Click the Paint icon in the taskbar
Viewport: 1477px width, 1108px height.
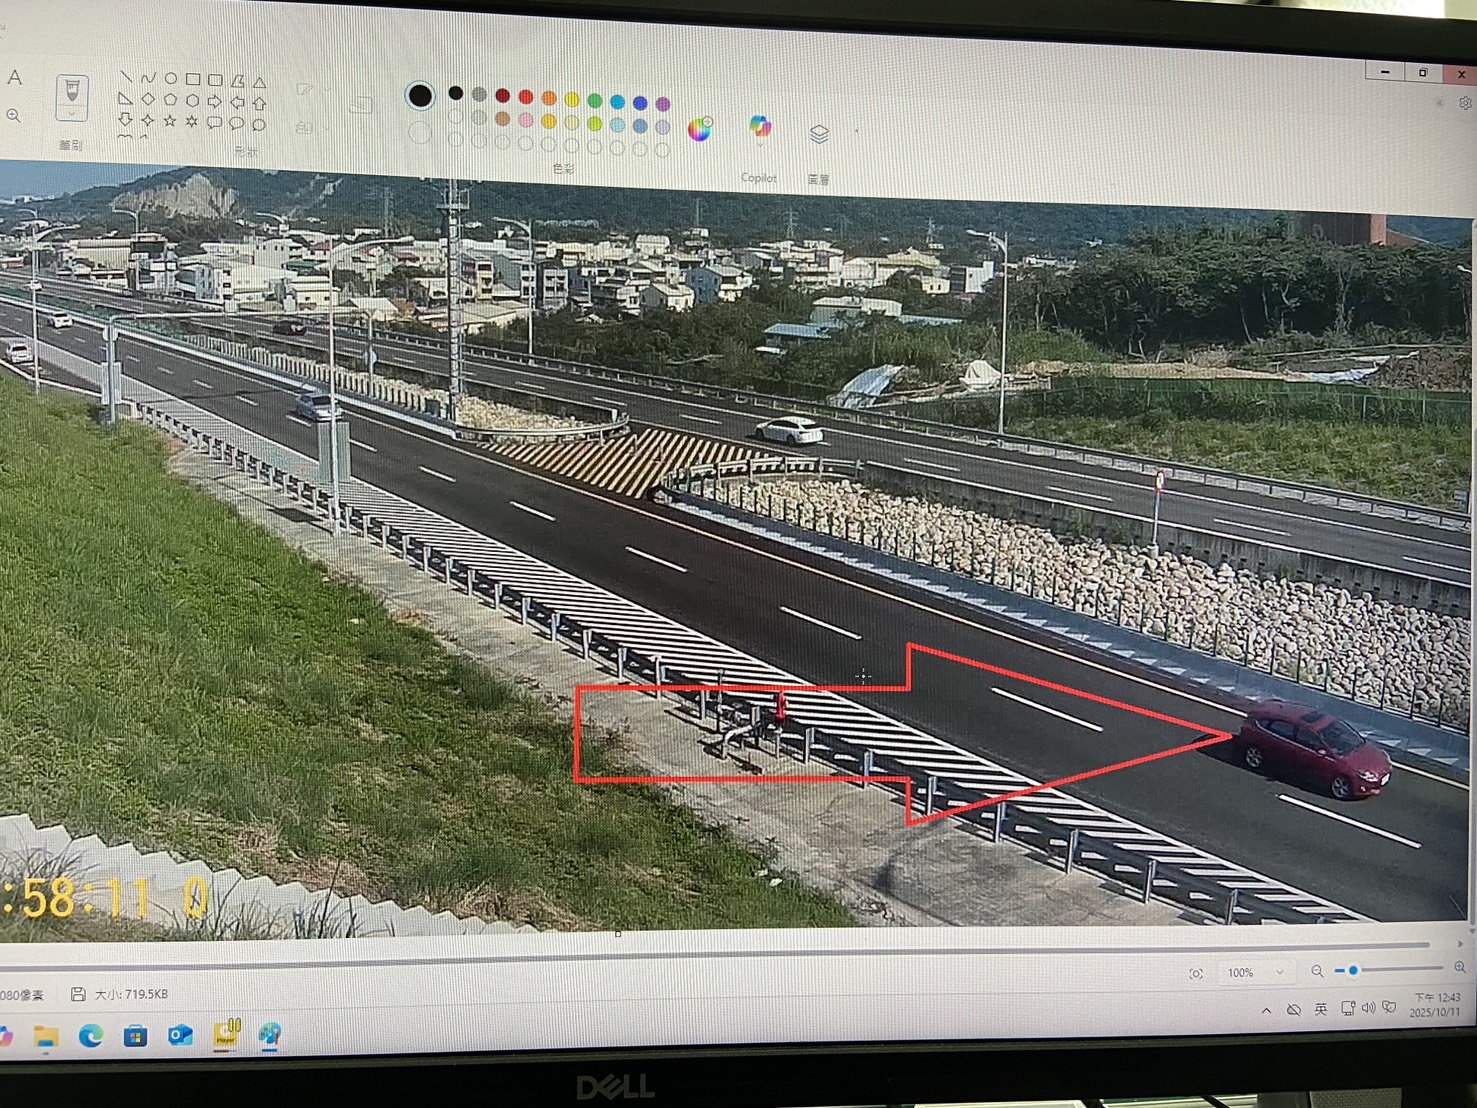(x=269, y=1034)
